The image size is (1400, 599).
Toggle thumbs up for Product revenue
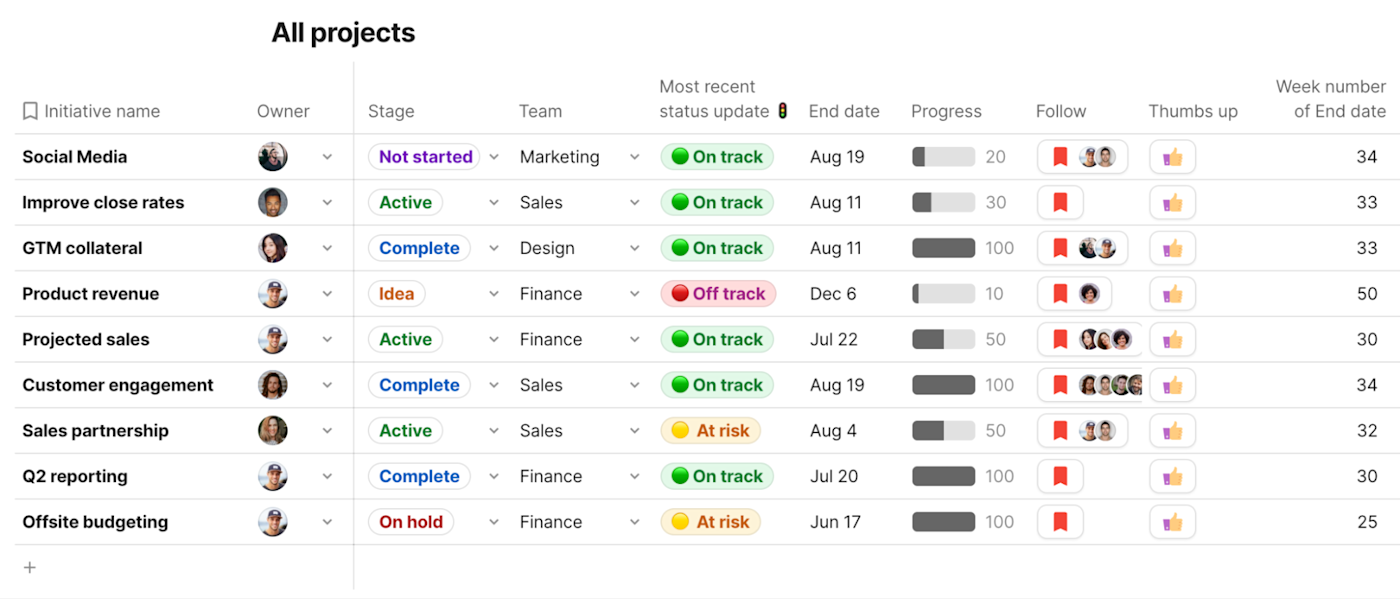pos(1172,294)
